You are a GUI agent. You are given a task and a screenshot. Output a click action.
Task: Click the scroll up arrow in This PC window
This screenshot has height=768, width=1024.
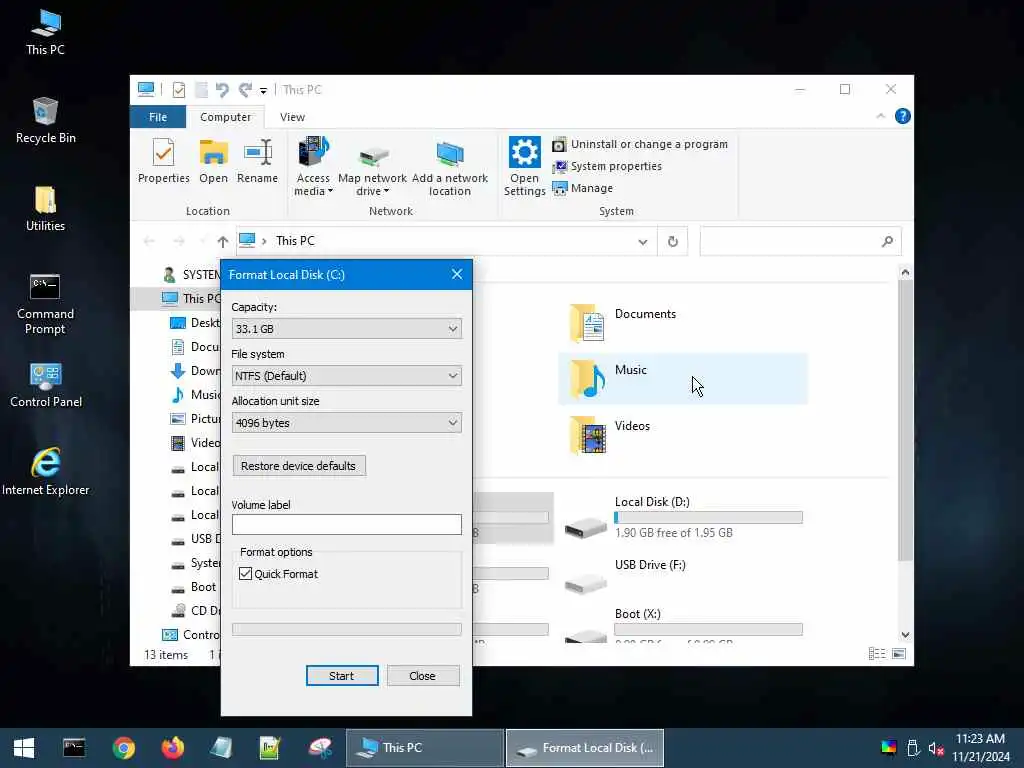pyautogui.click(x=905, y=272)
